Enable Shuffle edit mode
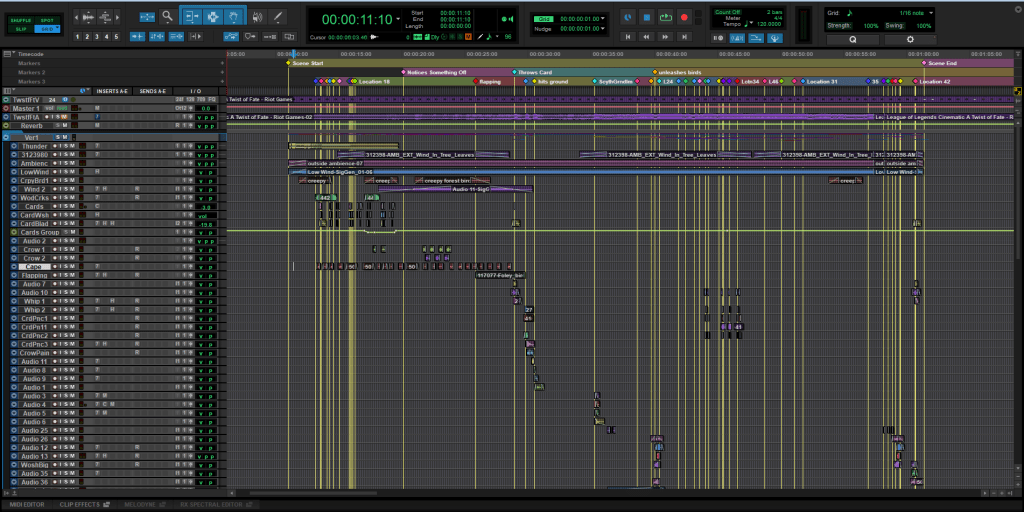This screenshot has width=1024, height=512. click(x=22, y=19)
